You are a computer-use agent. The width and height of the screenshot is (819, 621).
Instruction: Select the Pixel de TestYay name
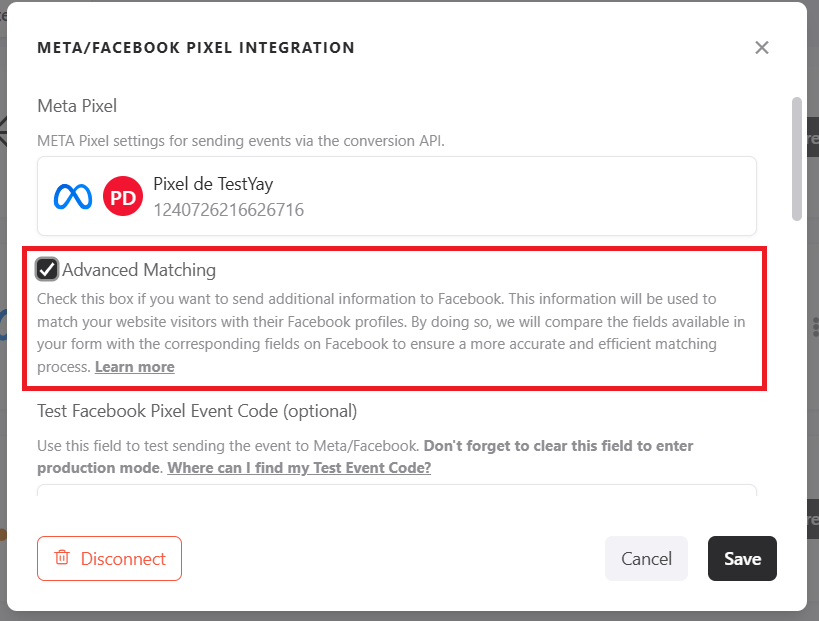coord(213,184)
